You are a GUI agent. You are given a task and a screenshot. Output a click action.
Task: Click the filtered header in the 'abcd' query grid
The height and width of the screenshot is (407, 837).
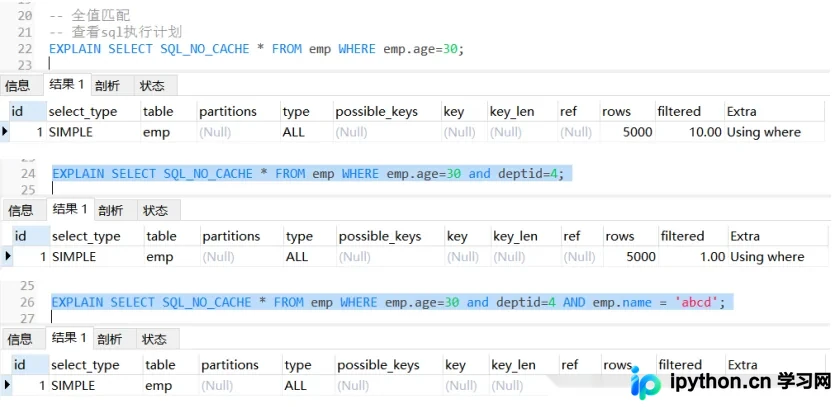(680, 365)
